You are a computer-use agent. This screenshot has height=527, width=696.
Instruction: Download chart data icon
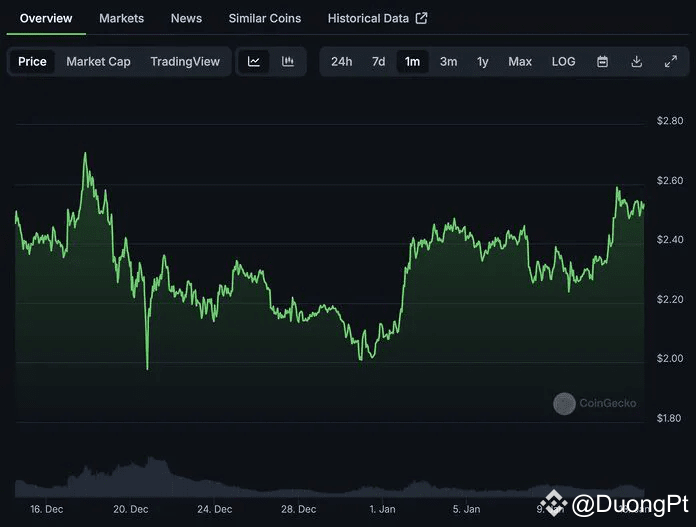tap(637, 62)
